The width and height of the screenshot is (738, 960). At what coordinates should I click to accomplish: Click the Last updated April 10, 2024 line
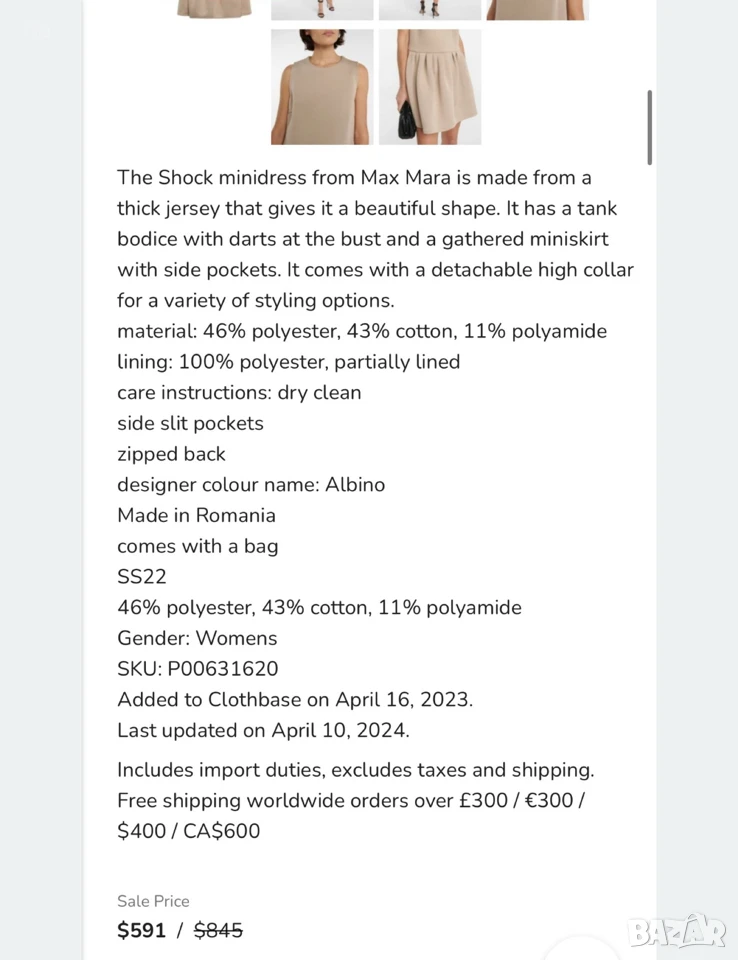(x=263, y=730)
